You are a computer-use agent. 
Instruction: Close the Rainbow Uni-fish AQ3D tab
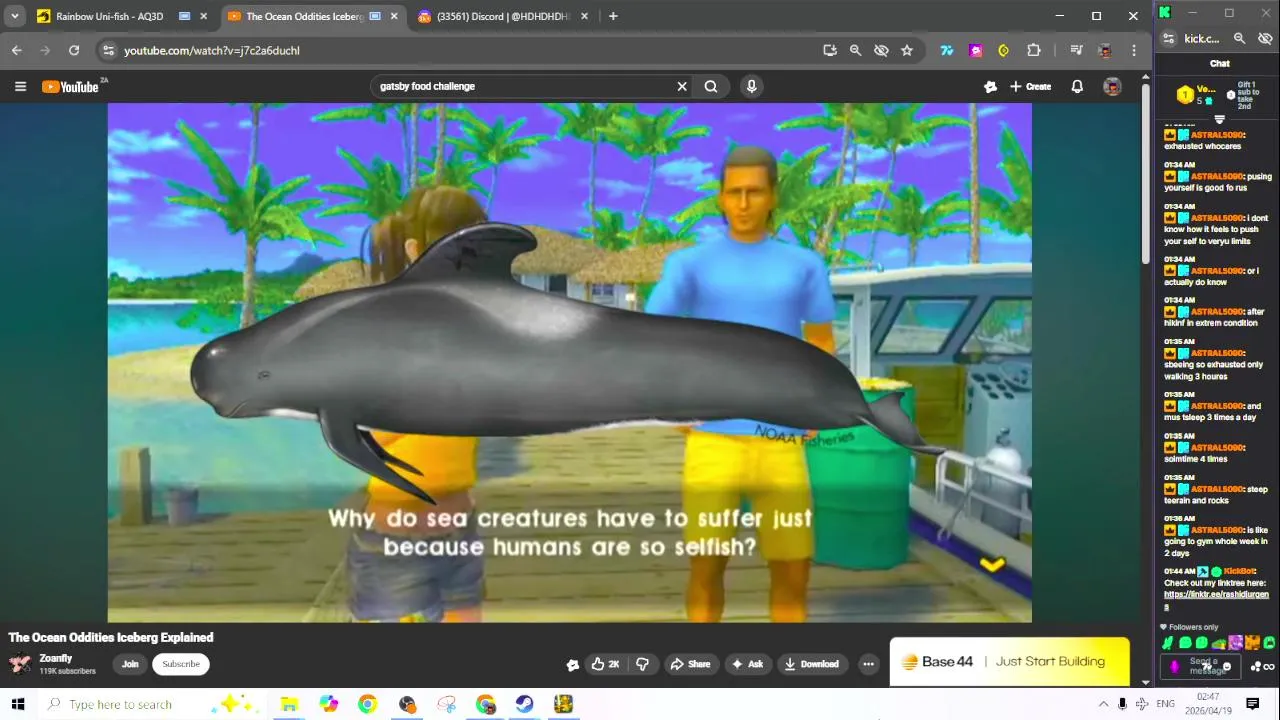[204, 16]
